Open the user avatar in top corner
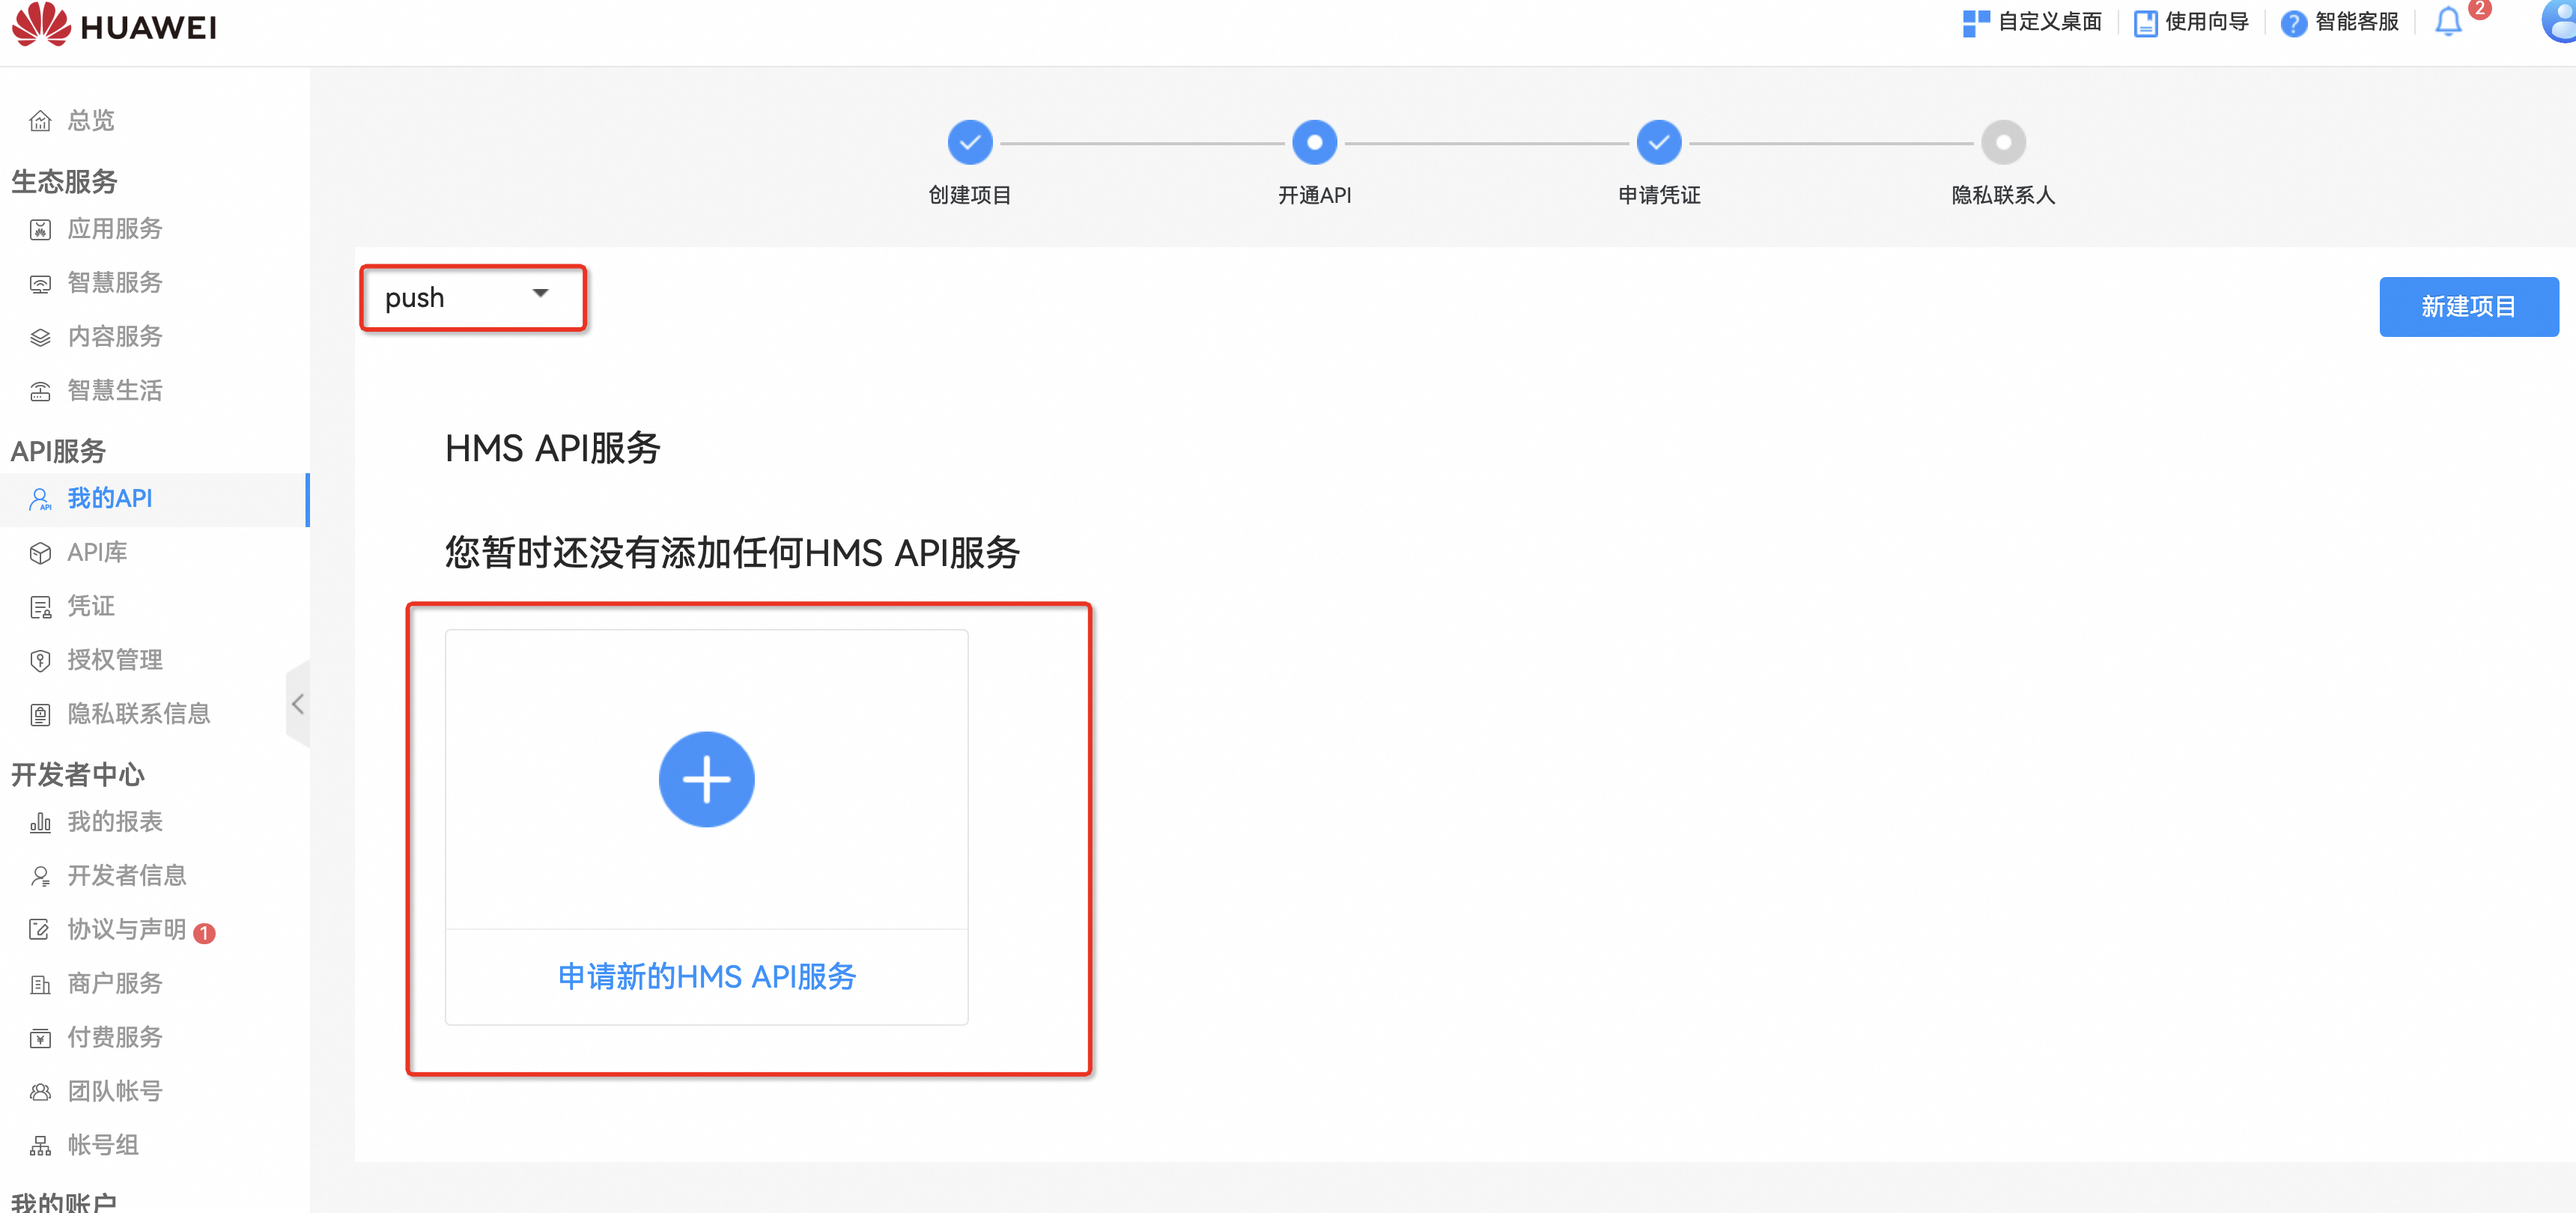 (2559, 20)
